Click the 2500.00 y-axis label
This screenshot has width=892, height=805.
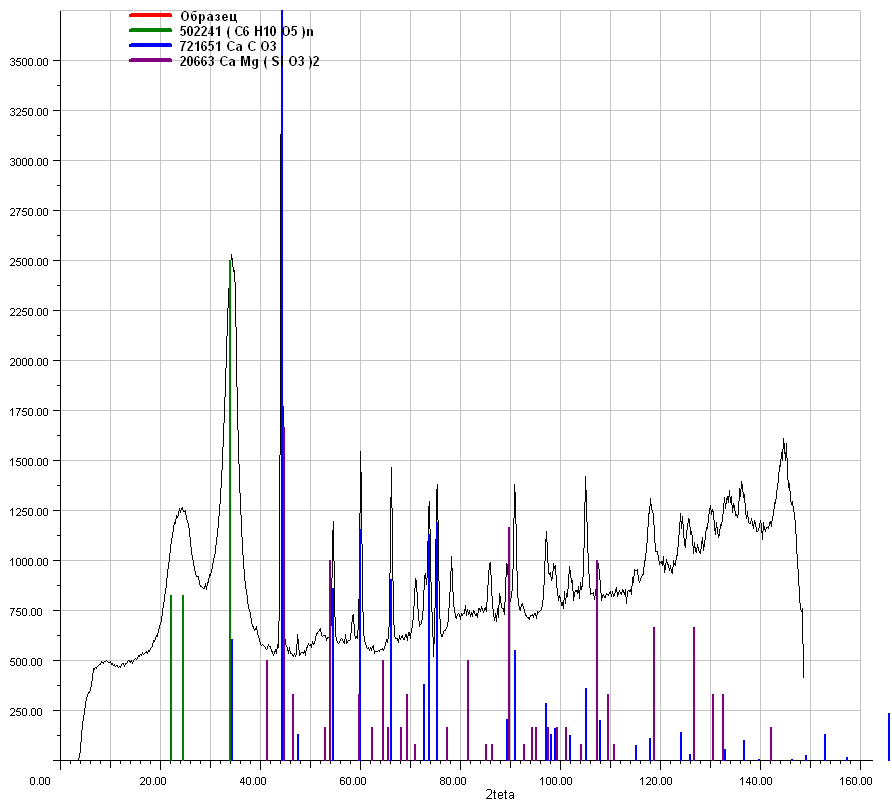pyautogui.click(x=29, y=262)
